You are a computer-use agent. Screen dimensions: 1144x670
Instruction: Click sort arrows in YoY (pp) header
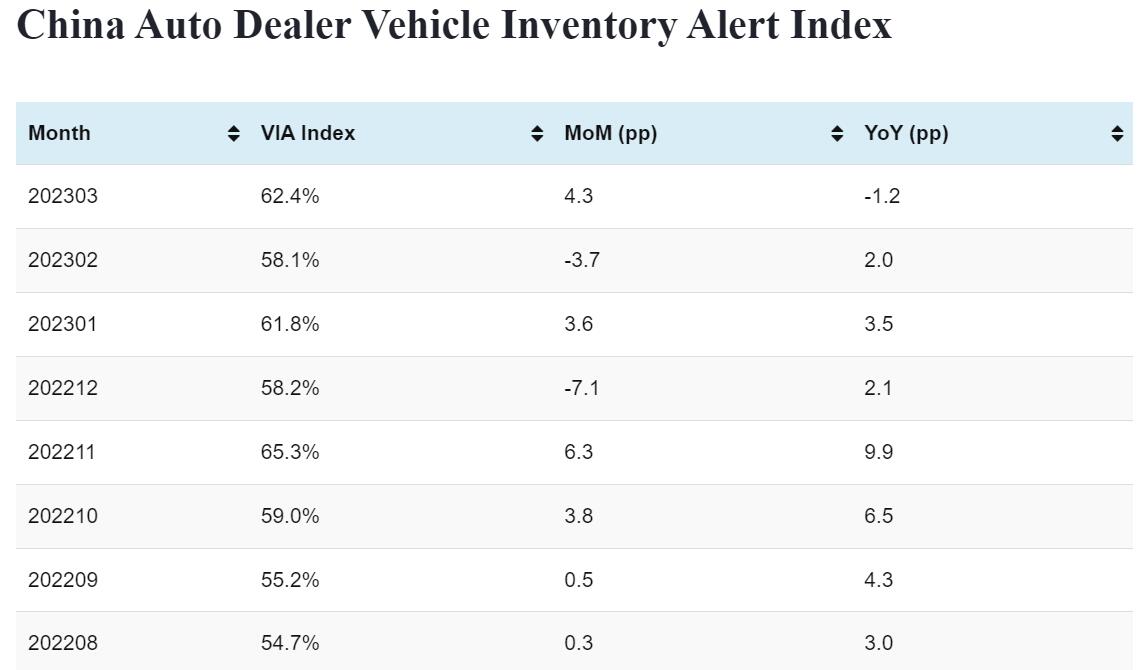point(1117,134)
